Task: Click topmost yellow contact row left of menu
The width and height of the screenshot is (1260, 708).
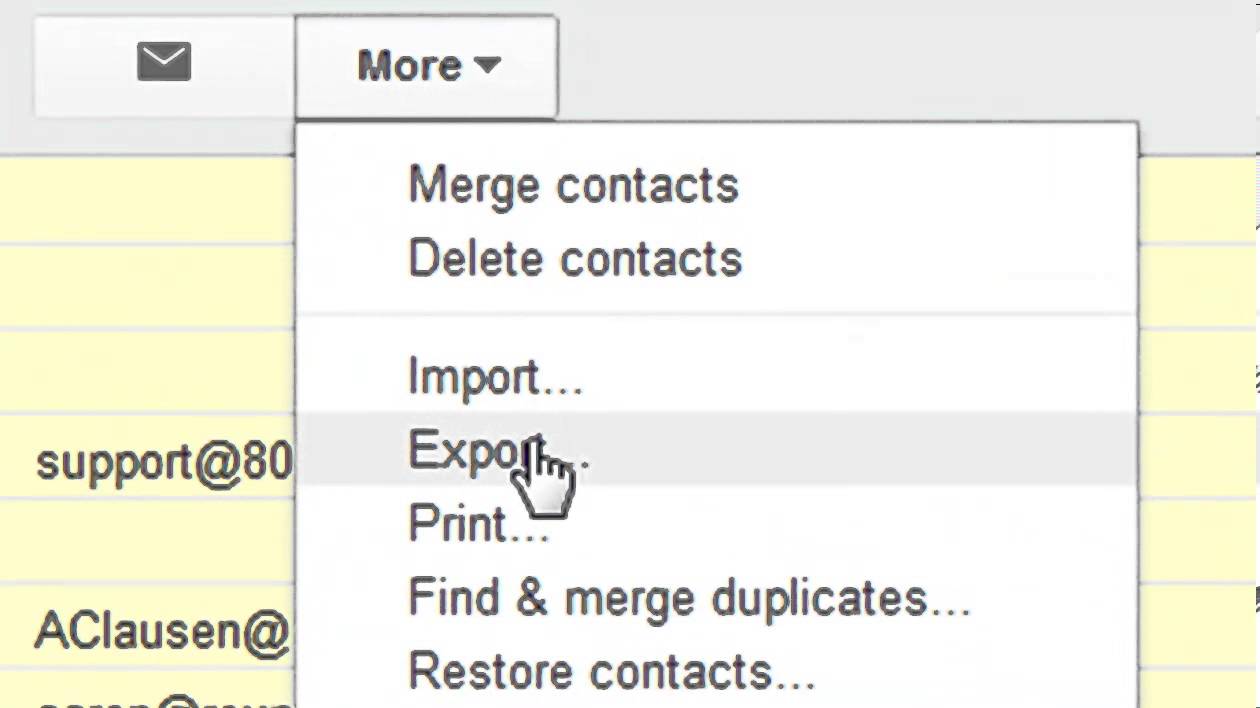Action: [x=150, y=199]
